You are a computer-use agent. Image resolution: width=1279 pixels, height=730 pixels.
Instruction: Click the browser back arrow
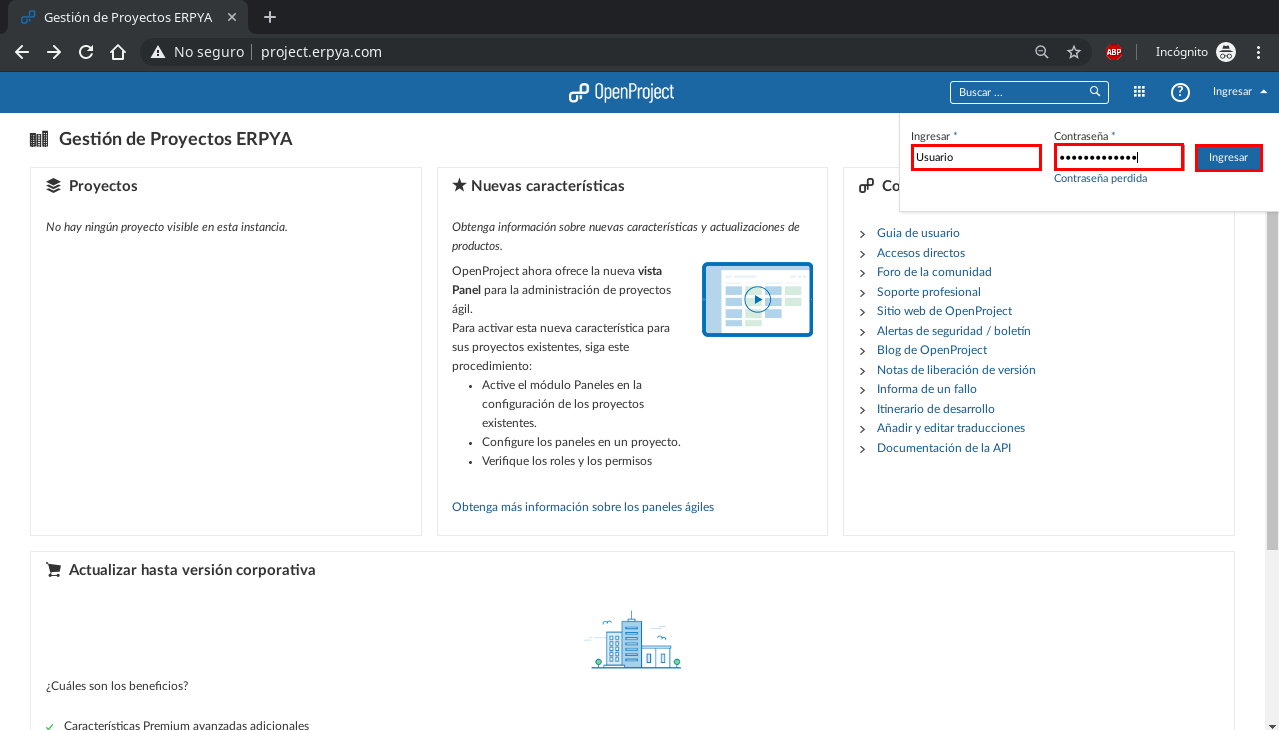coord(21,51)
